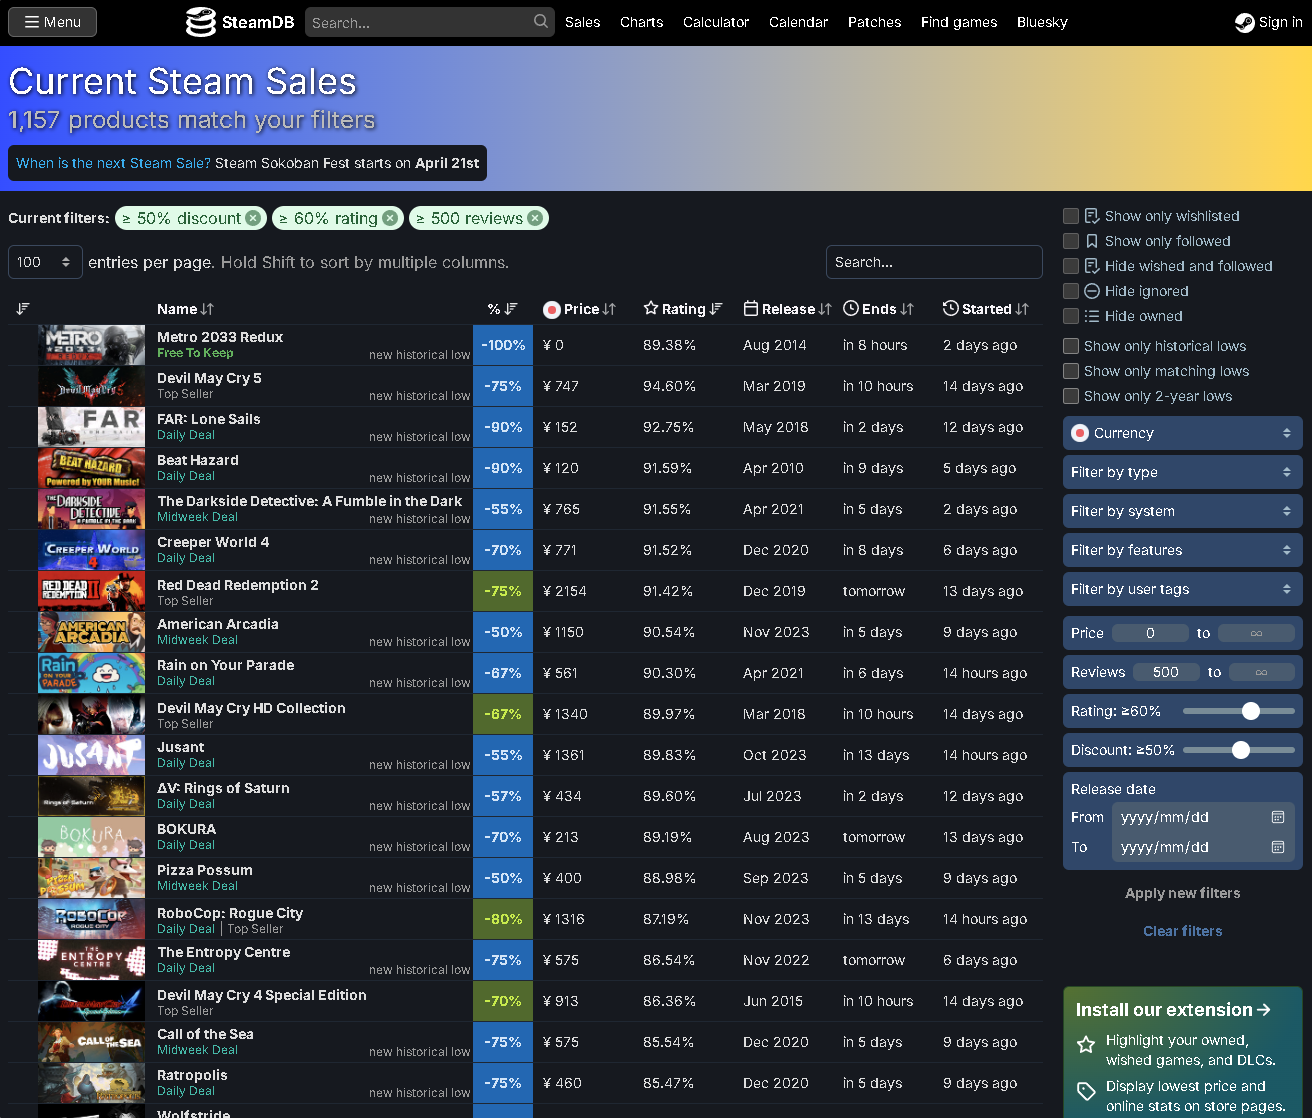Screen dimensions: 1312x1118
Task: Check the Hide owned option
Action: point(1071,316)
